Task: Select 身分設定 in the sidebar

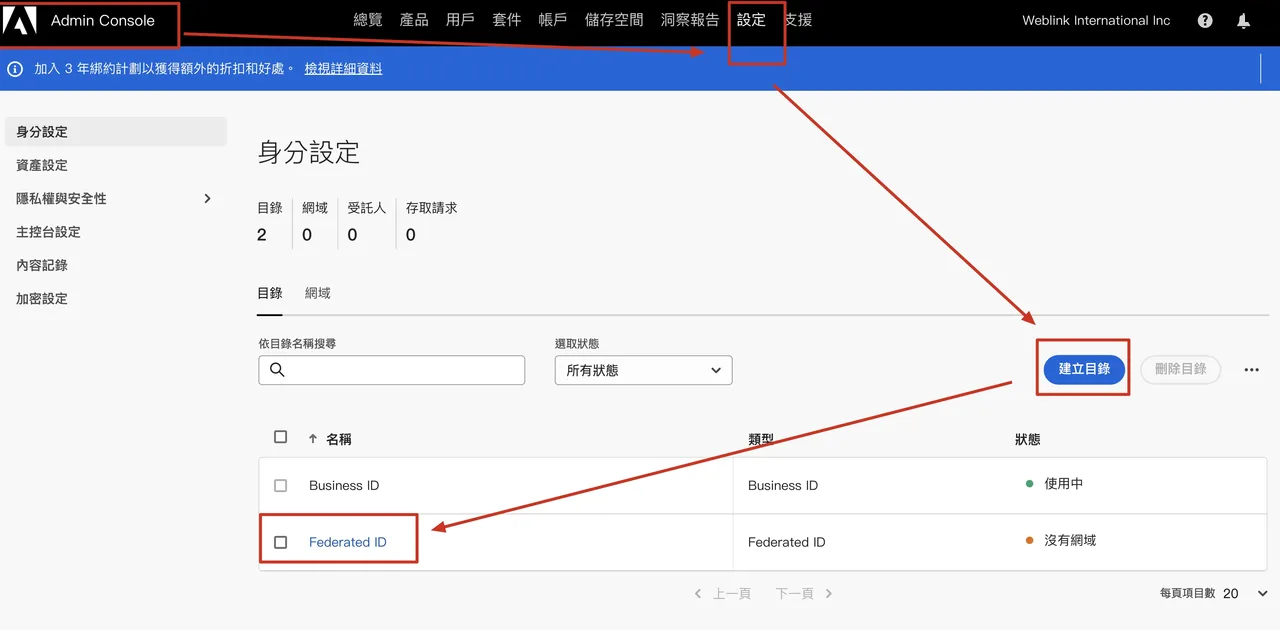Action: (x=115, y=132)
